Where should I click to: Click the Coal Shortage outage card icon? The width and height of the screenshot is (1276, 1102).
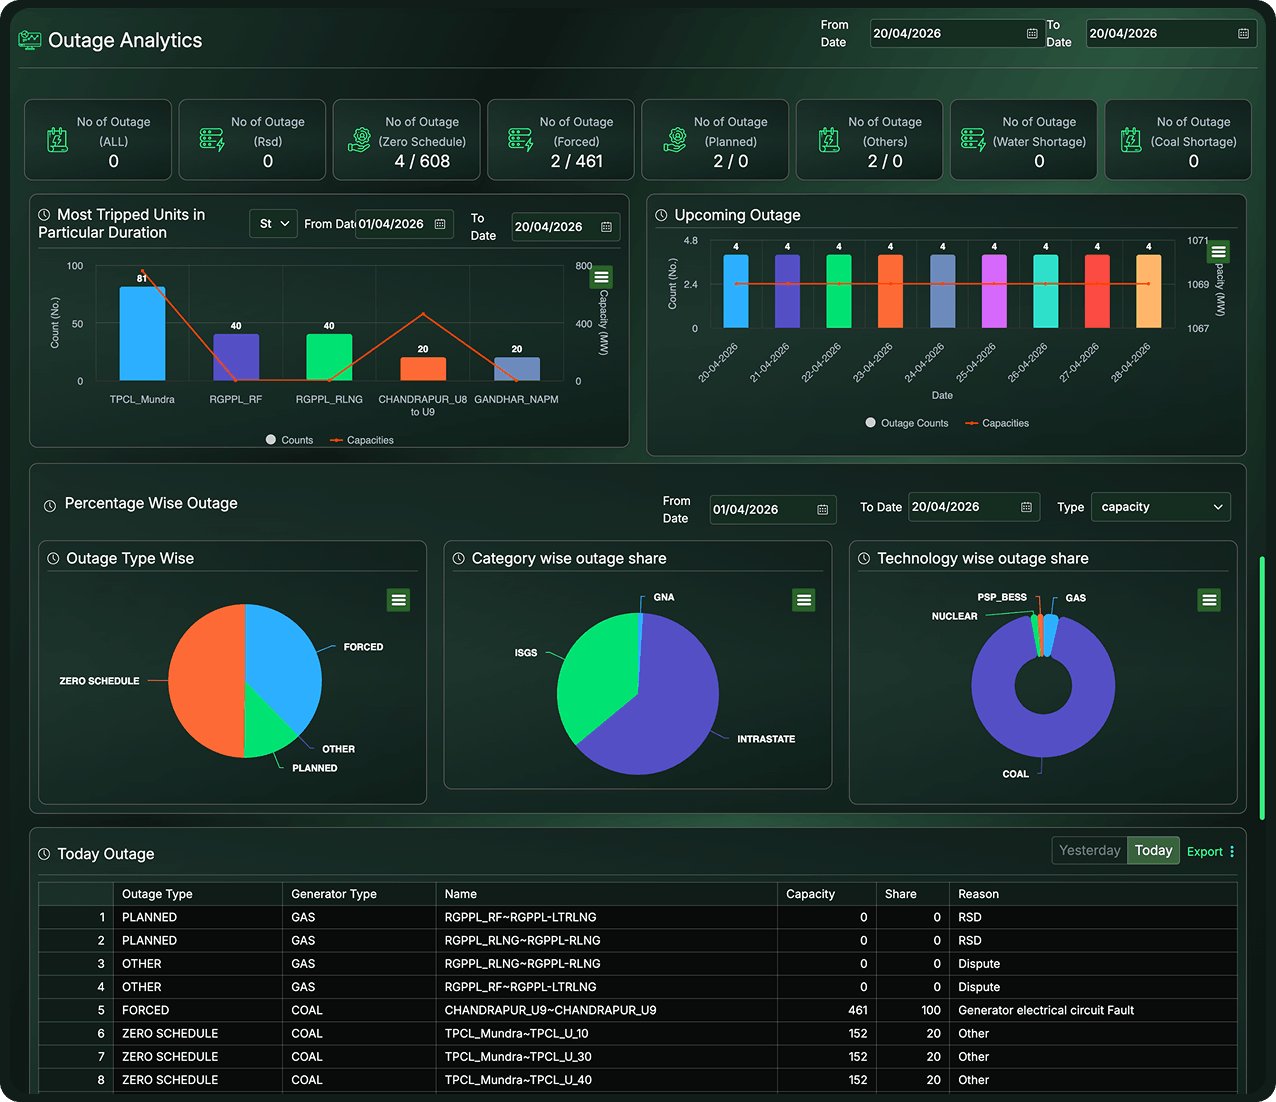(x=1131, y=140)
